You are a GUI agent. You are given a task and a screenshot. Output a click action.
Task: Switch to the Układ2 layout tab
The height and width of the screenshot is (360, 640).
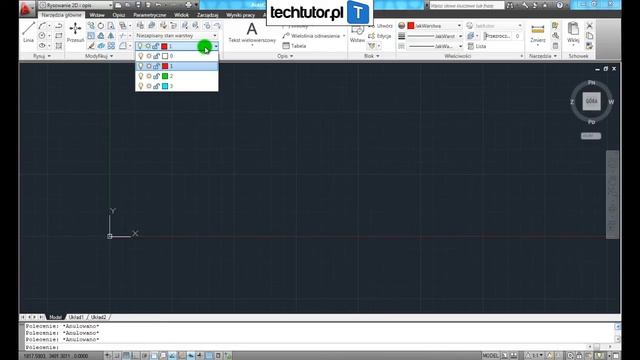tap(98, 317)
